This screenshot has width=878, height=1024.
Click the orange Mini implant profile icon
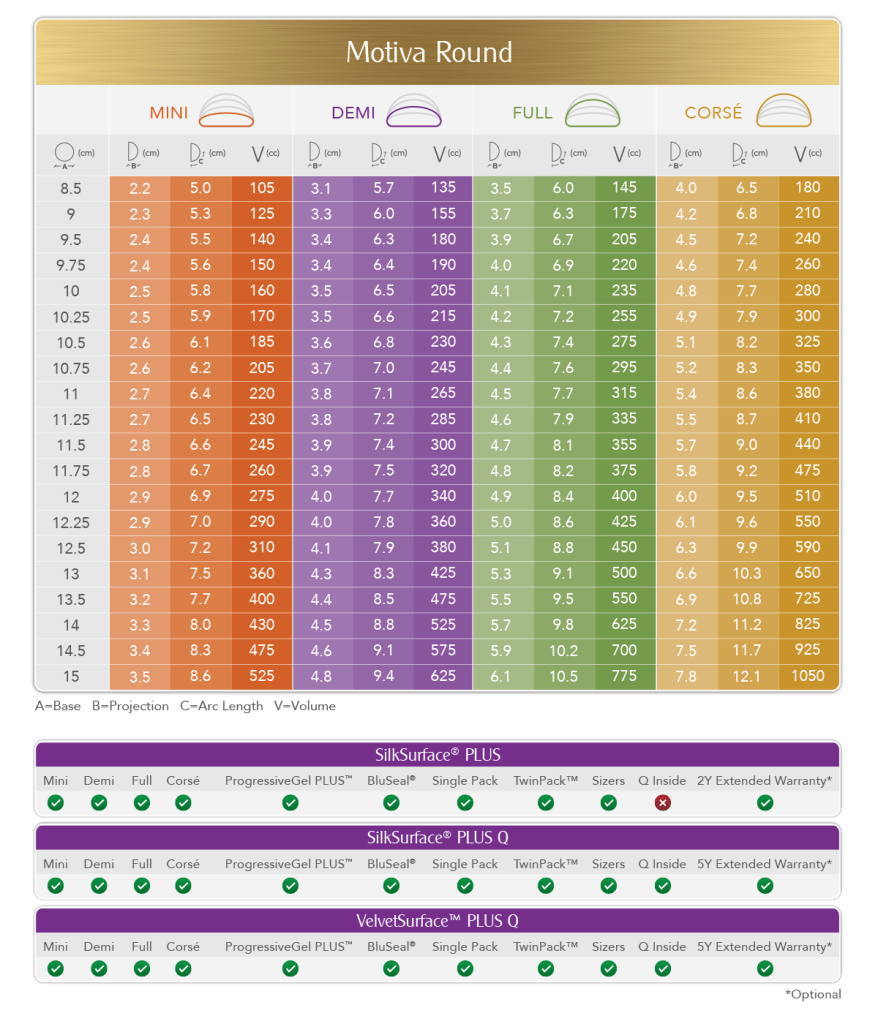coord(229,110)
